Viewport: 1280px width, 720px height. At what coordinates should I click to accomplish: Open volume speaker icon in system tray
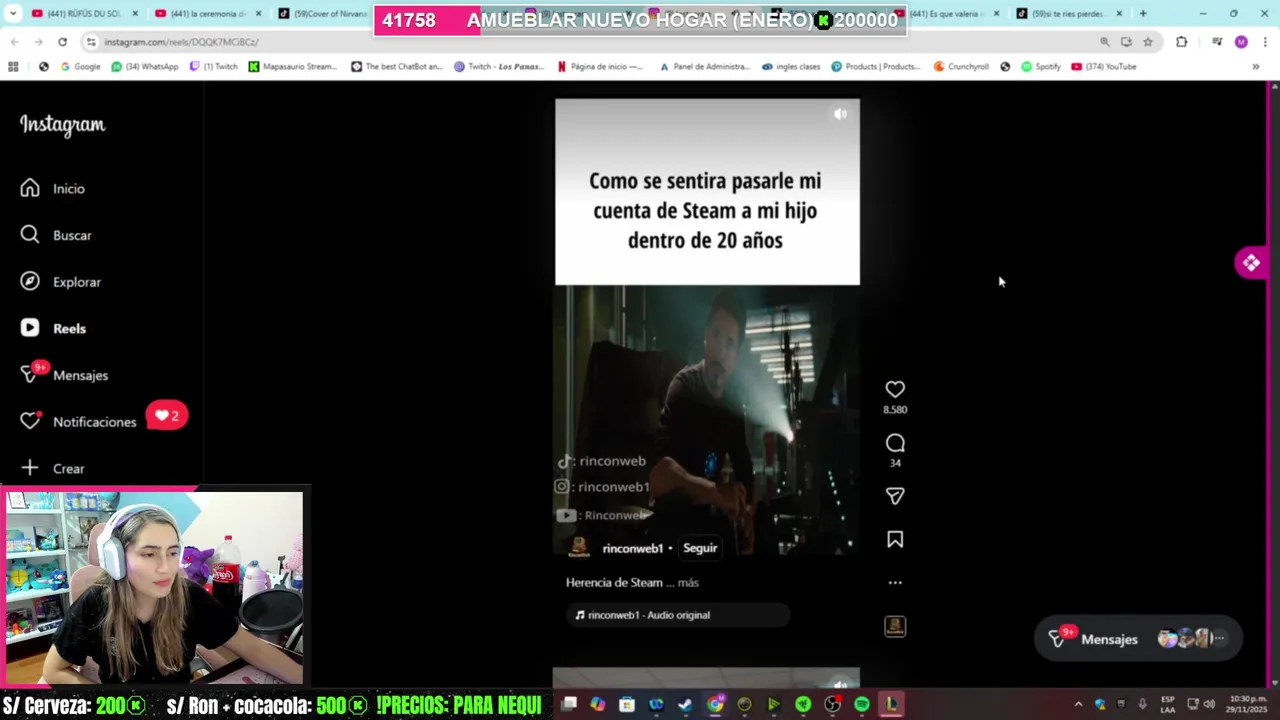tap(1208, 704)
